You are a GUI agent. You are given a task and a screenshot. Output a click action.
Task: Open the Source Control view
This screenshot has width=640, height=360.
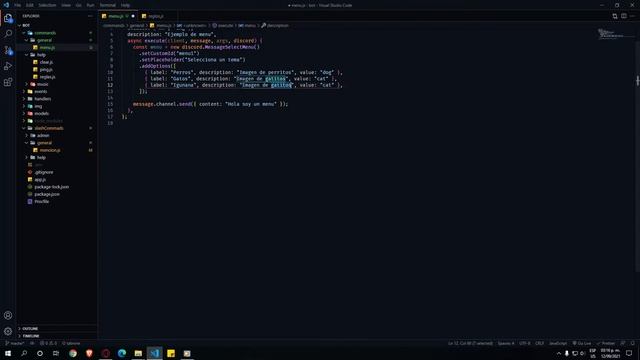click(x=8, y=50)
